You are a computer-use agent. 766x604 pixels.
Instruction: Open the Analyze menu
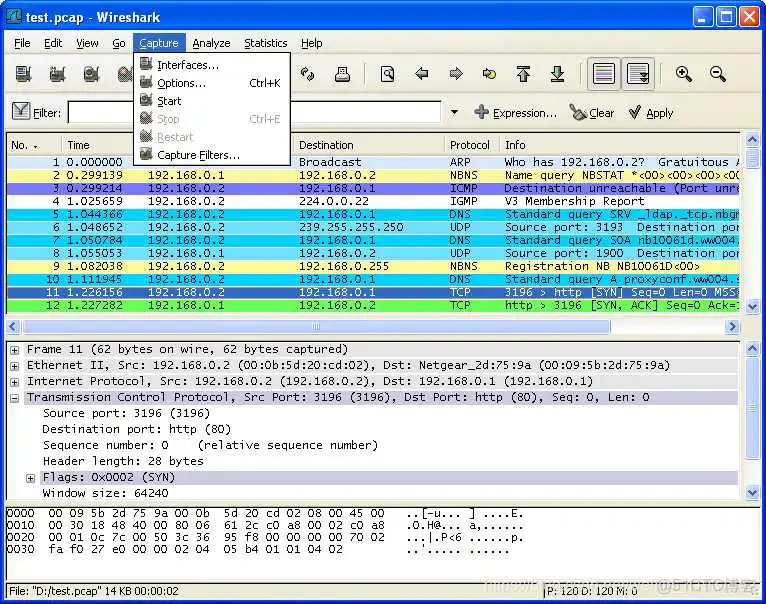pyautogui.click(x=211, y=43)
